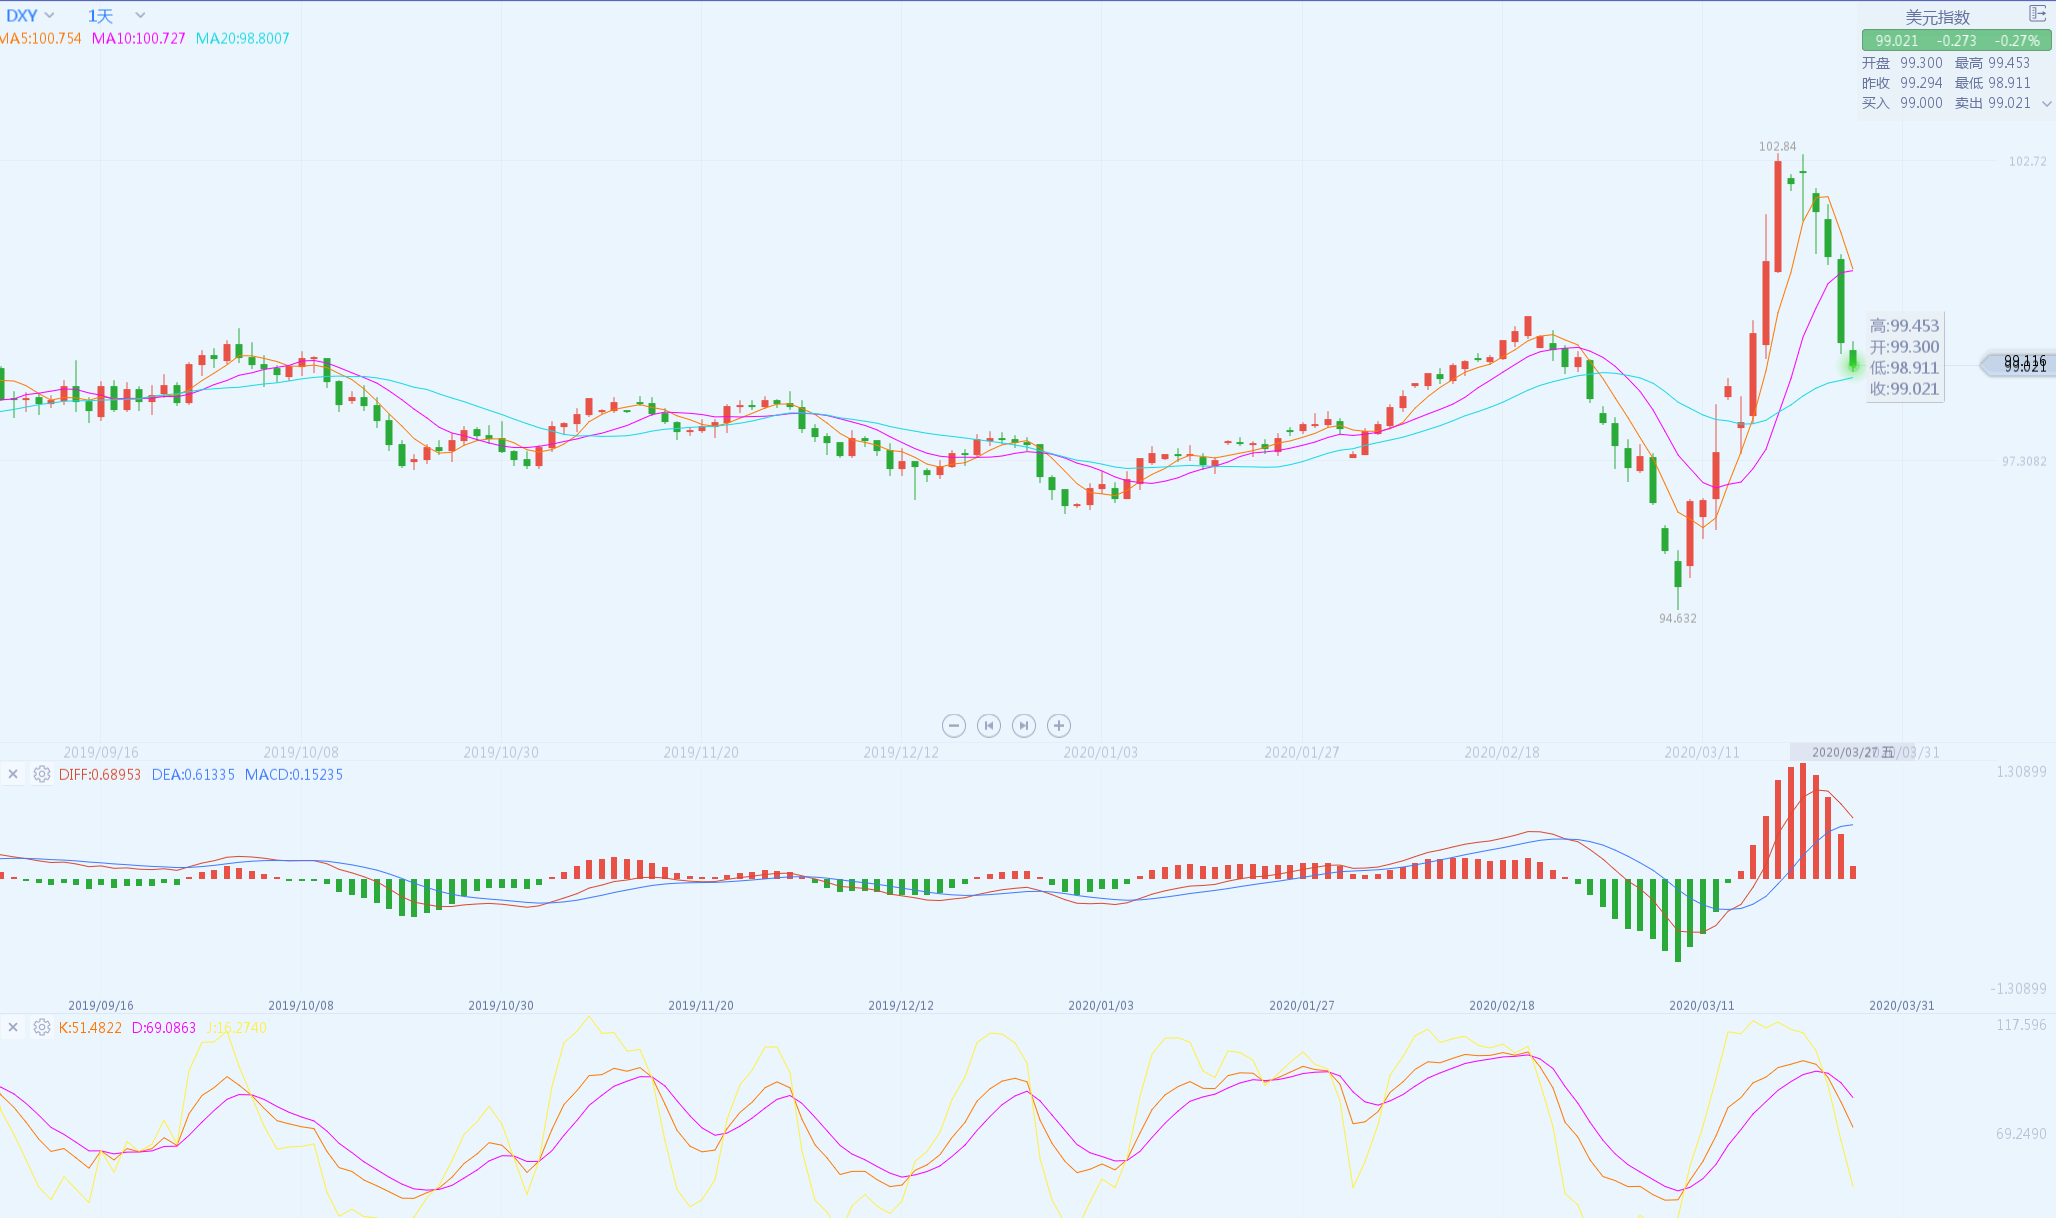Click the MA10:100.727 indicator label
The image size is (2056, 1218).
pyautogui.click(x=139, y=39)
